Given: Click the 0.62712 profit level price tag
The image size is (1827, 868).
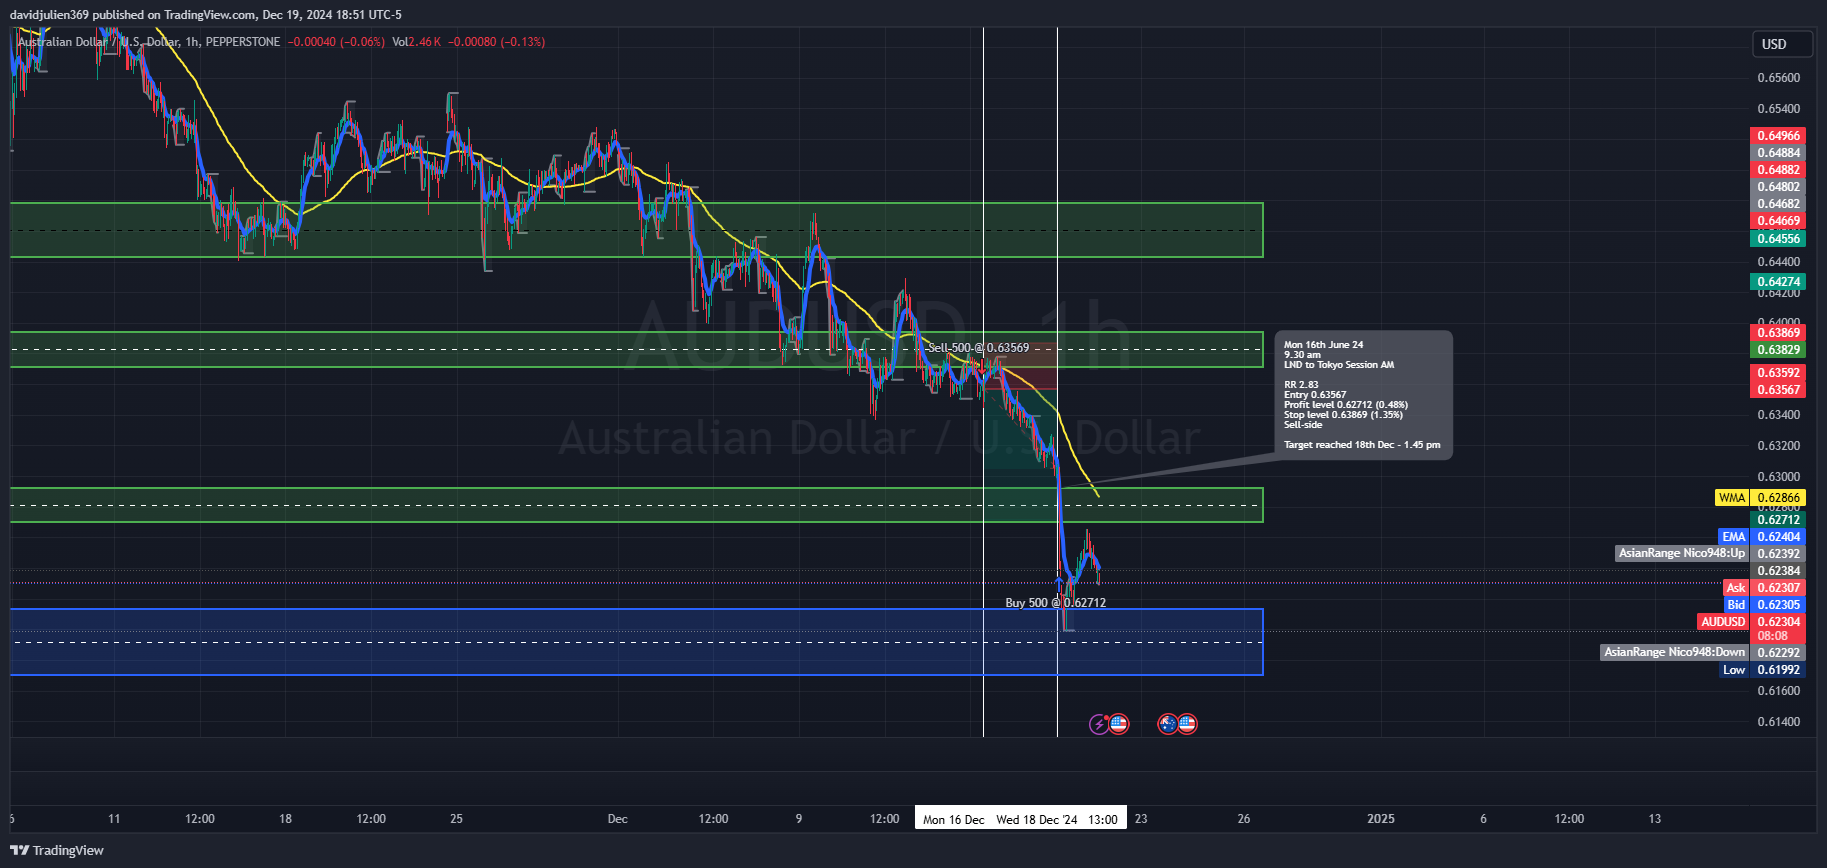Looking at the screenshot, I should (1778, 520).
